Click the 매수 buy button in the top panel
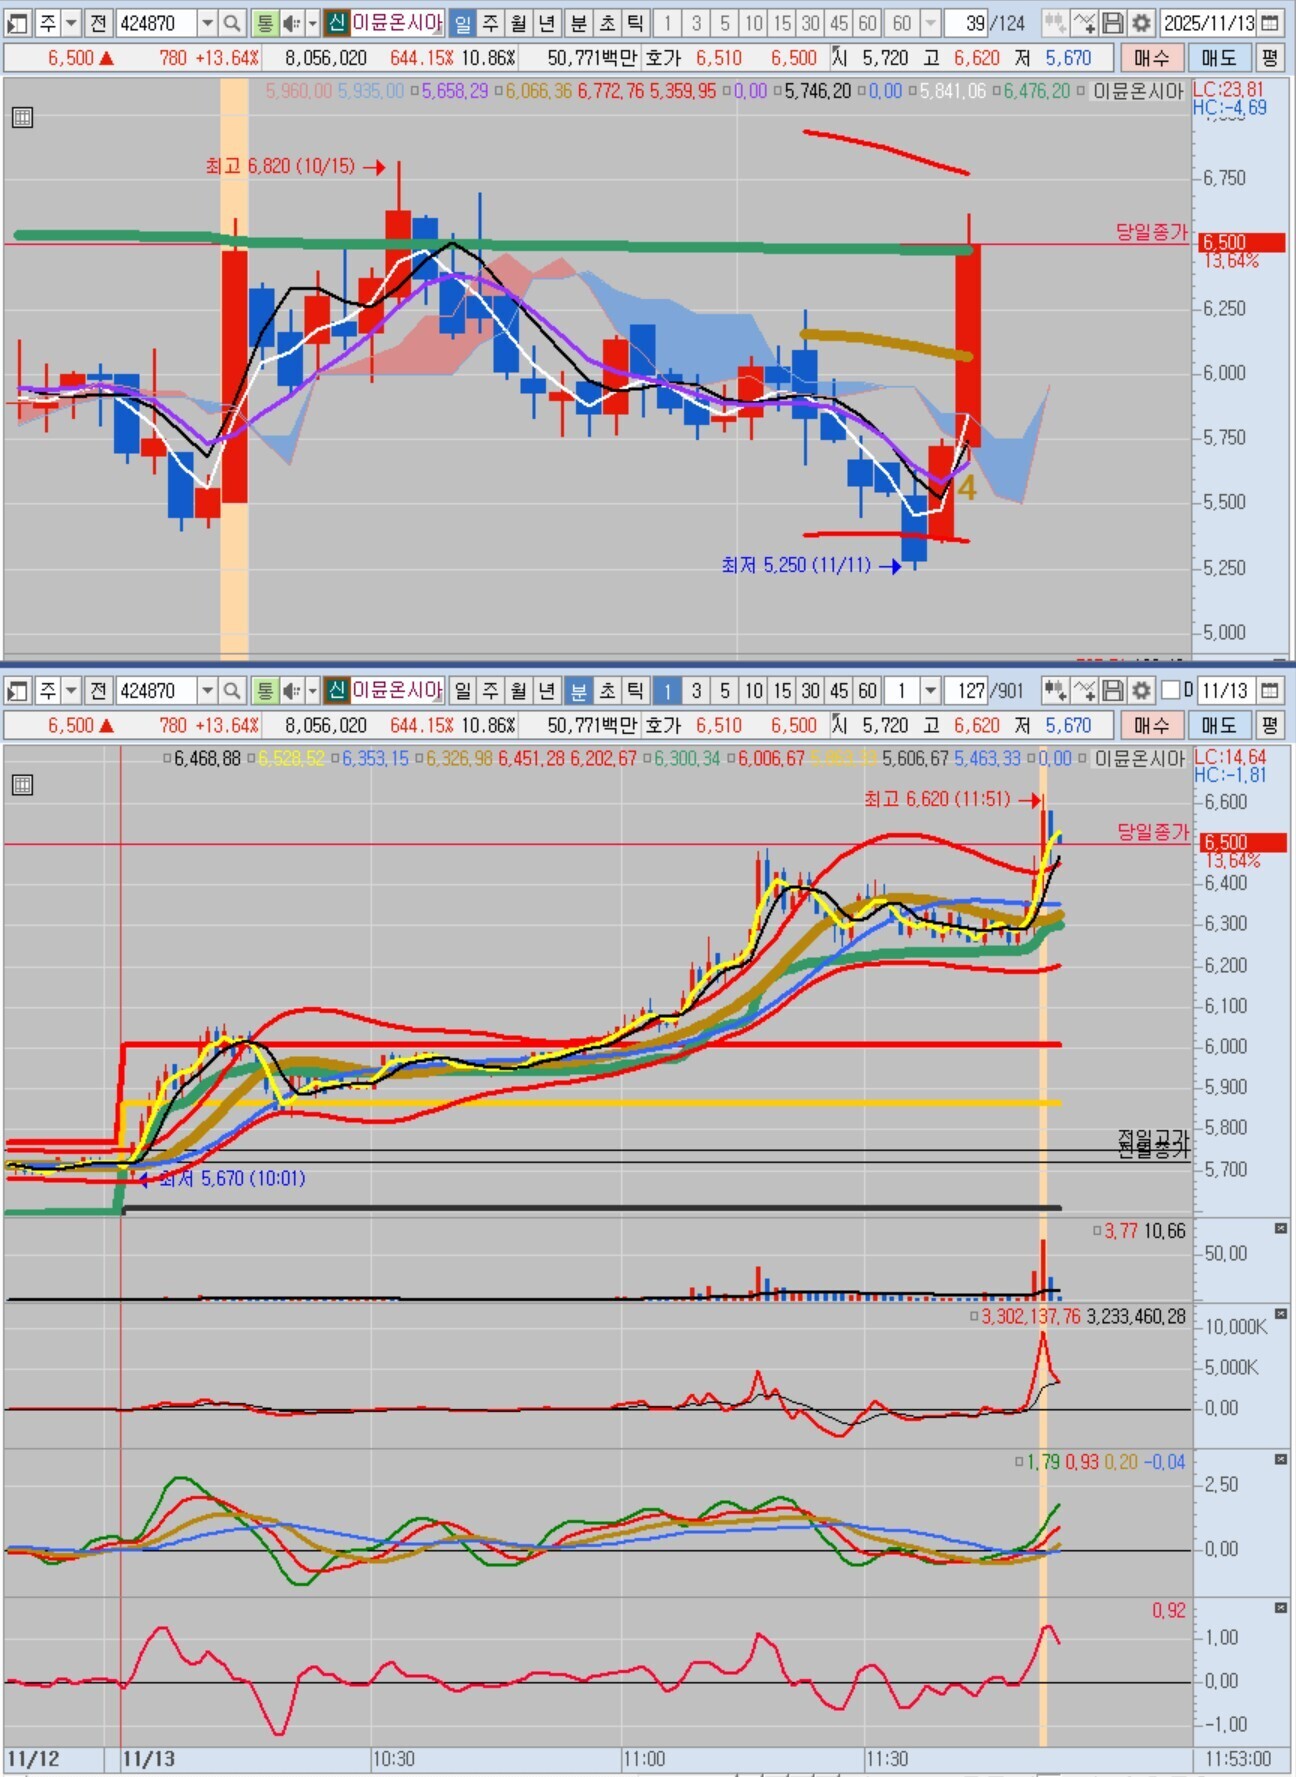The image size is (1296, 1777). [x=1151, y=57]
